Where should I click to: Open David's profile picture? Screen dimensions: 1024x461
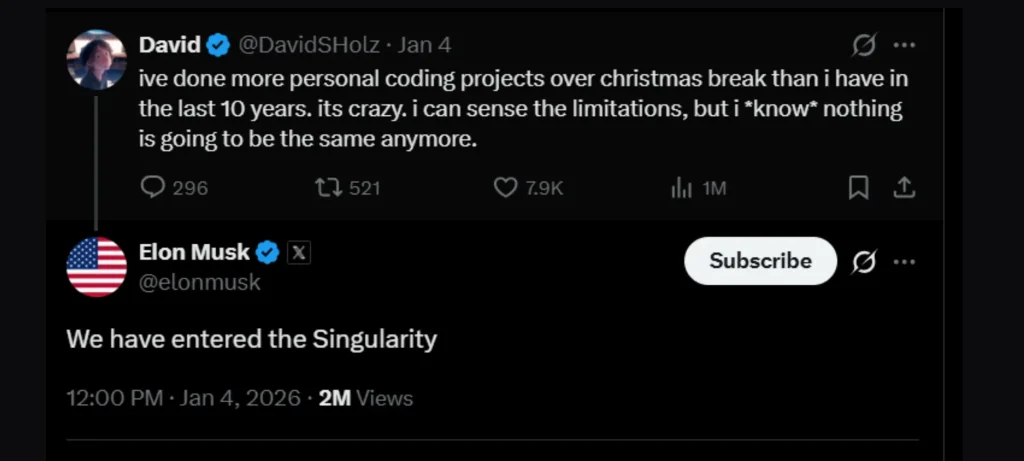click(96, 59)
